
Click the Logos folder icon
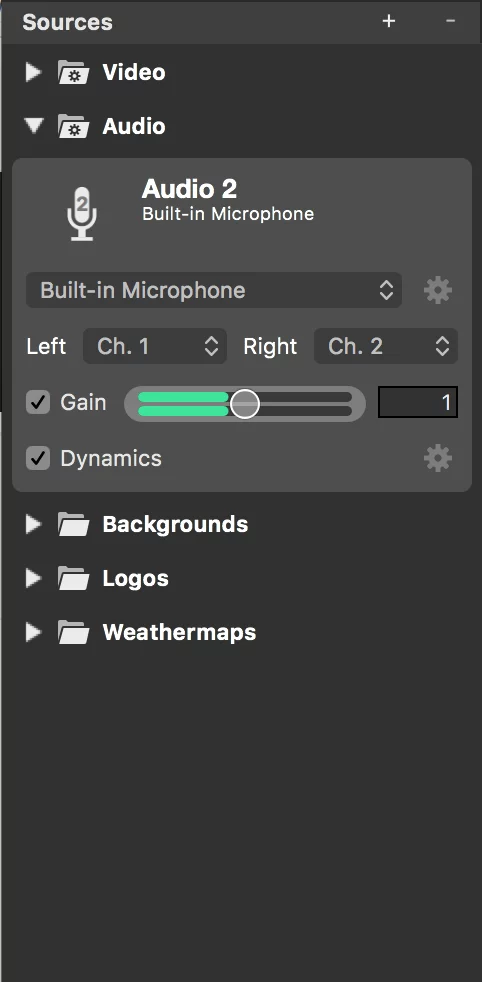pos(73,578)
